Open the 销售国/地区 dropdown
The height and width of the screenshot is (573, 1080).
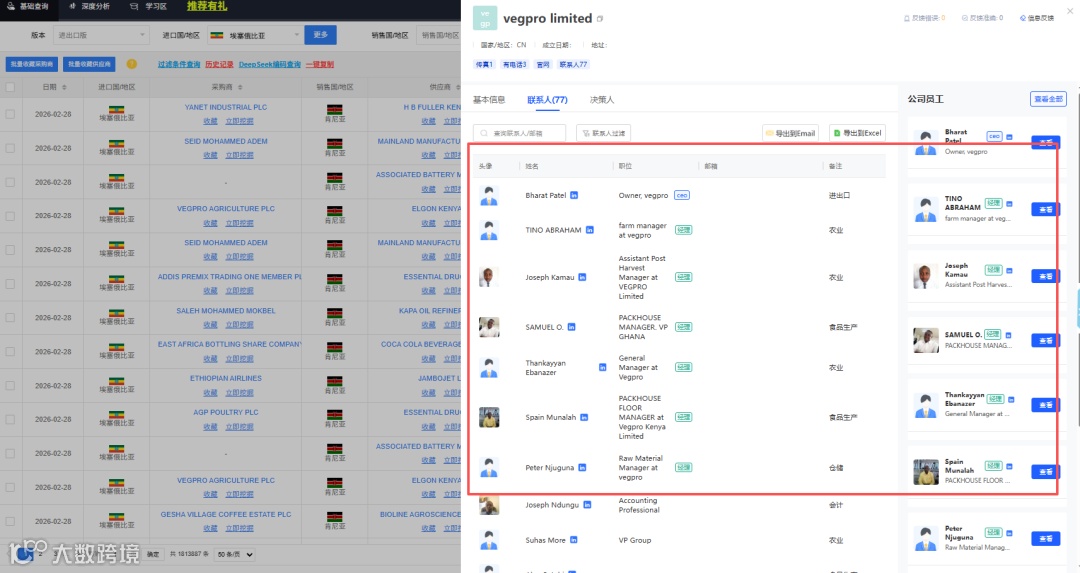click(x=439, y=35)
